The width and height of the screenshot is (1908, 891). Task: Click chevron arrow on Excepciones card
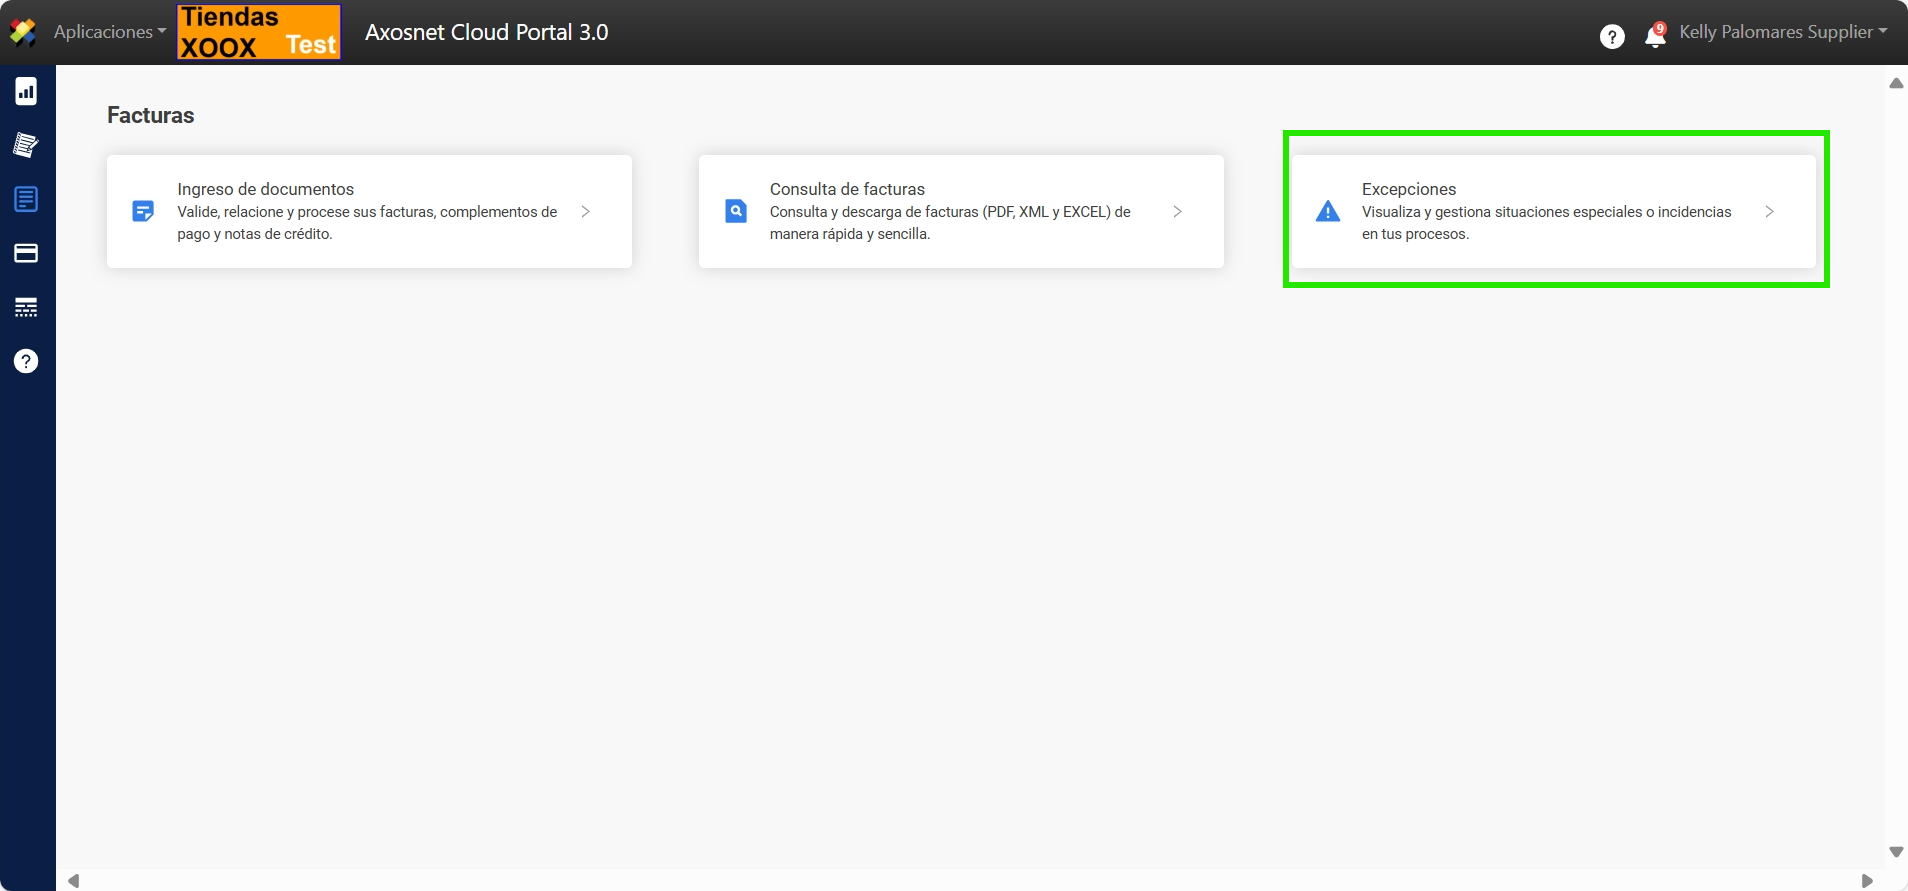[1769, 211]
